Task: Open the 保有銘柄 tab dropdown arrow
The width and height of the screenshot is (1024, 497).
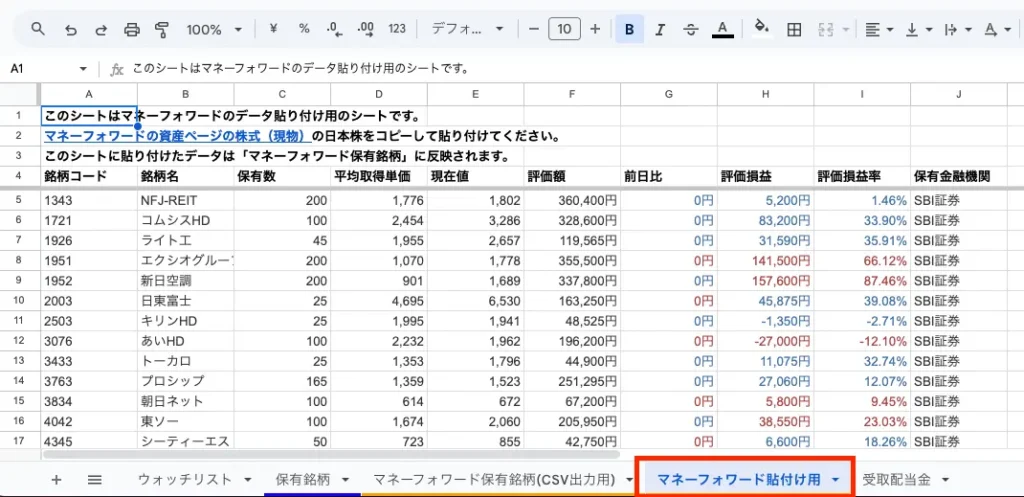Action: point(345,480)
